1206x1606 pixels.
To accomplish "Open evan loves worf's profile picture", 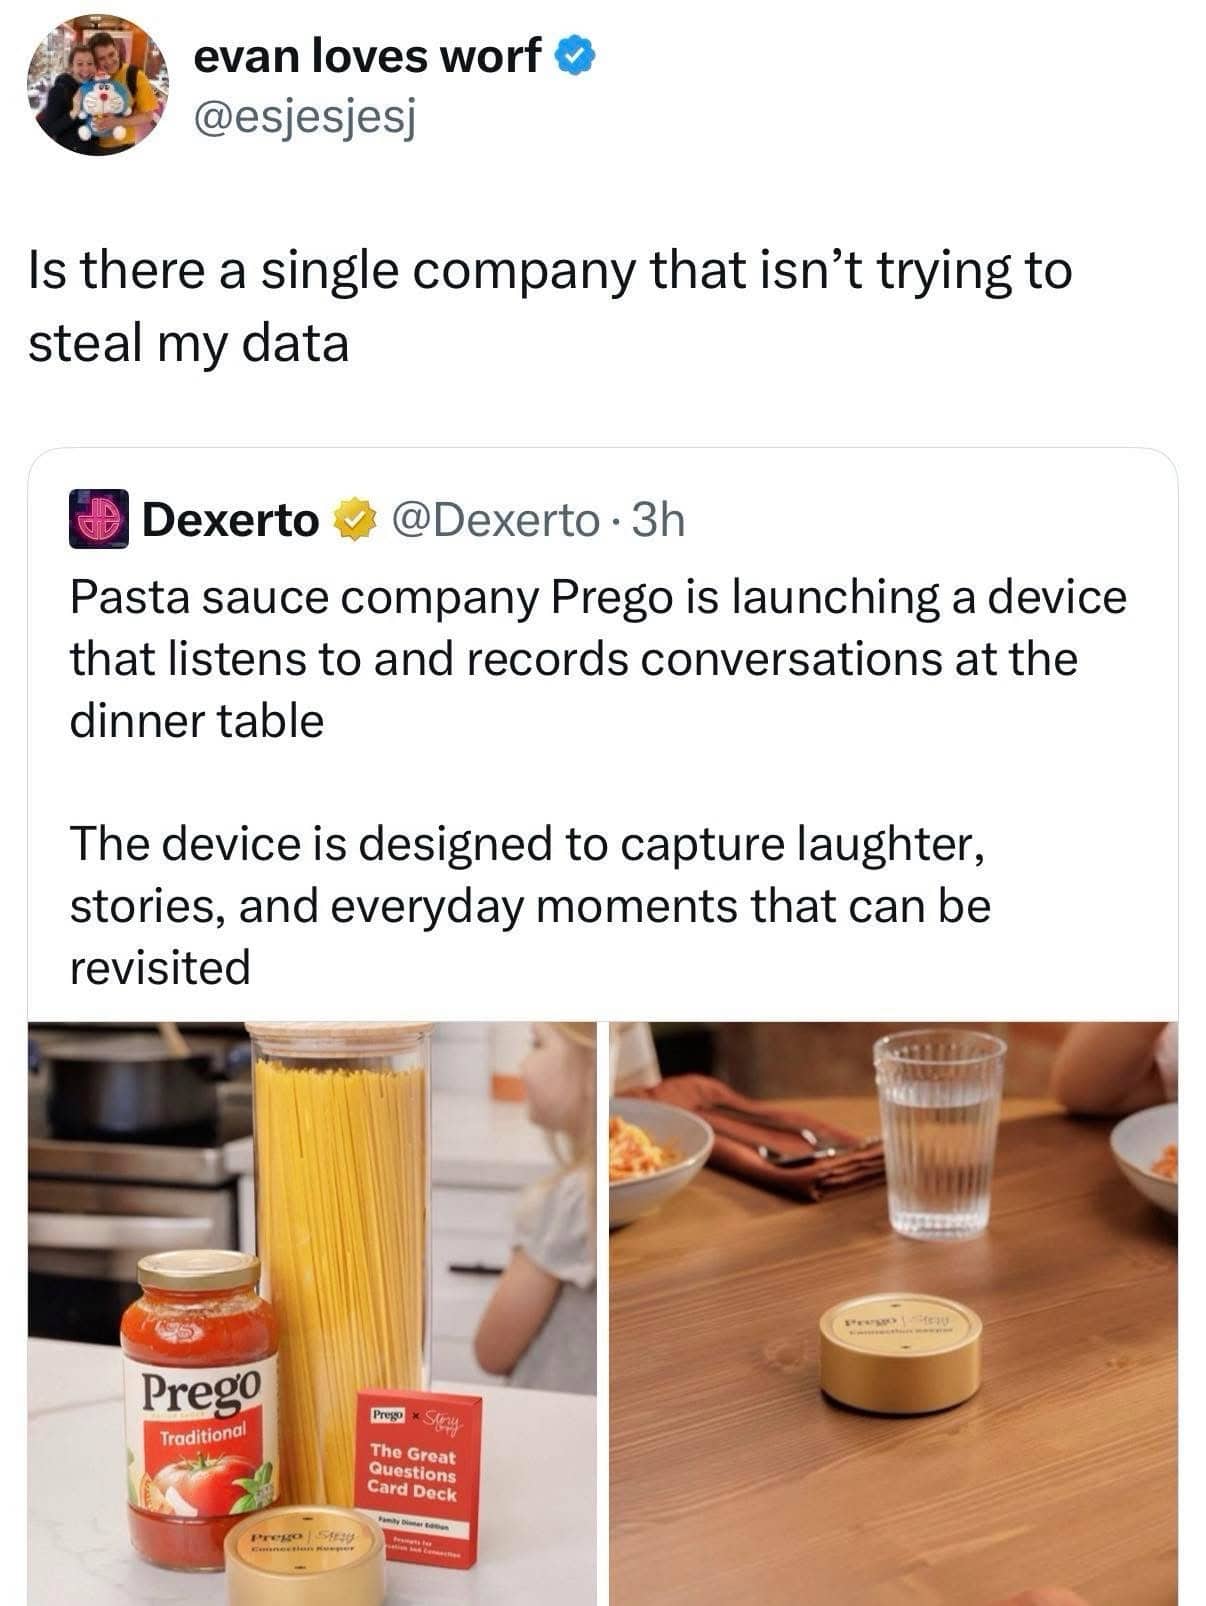I will tap(98, 86).
